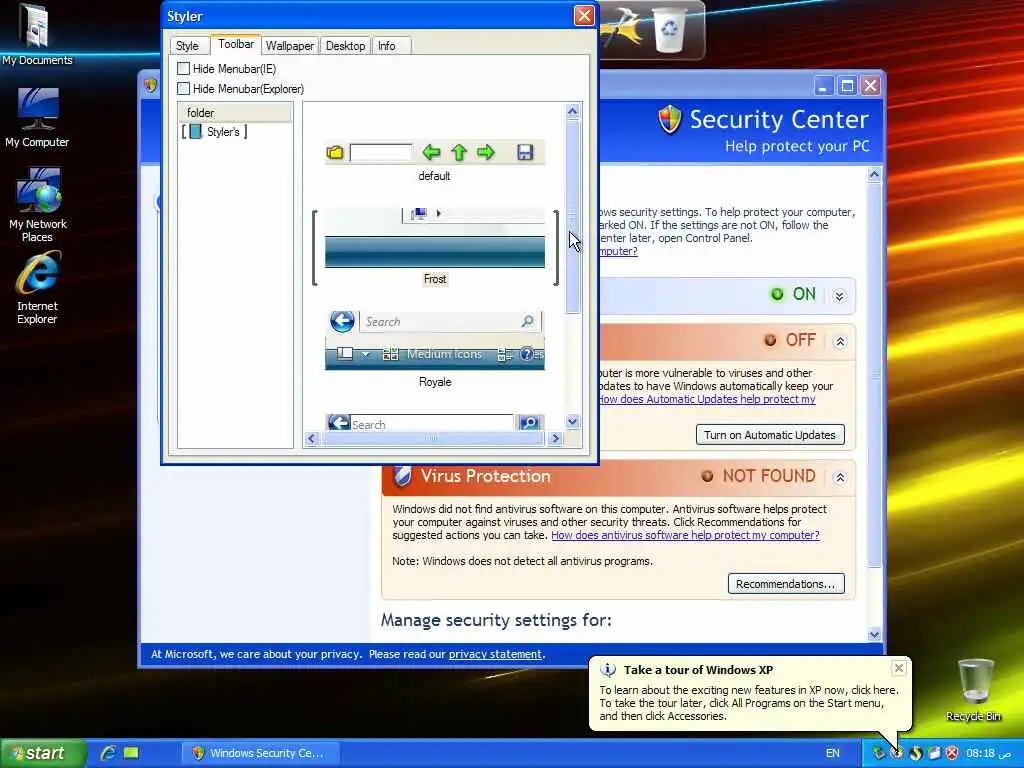The height and width of the screenshot is (768, 1024).
Task: Click the magnifier icon in Royale search box
Action: coord(528,321)
